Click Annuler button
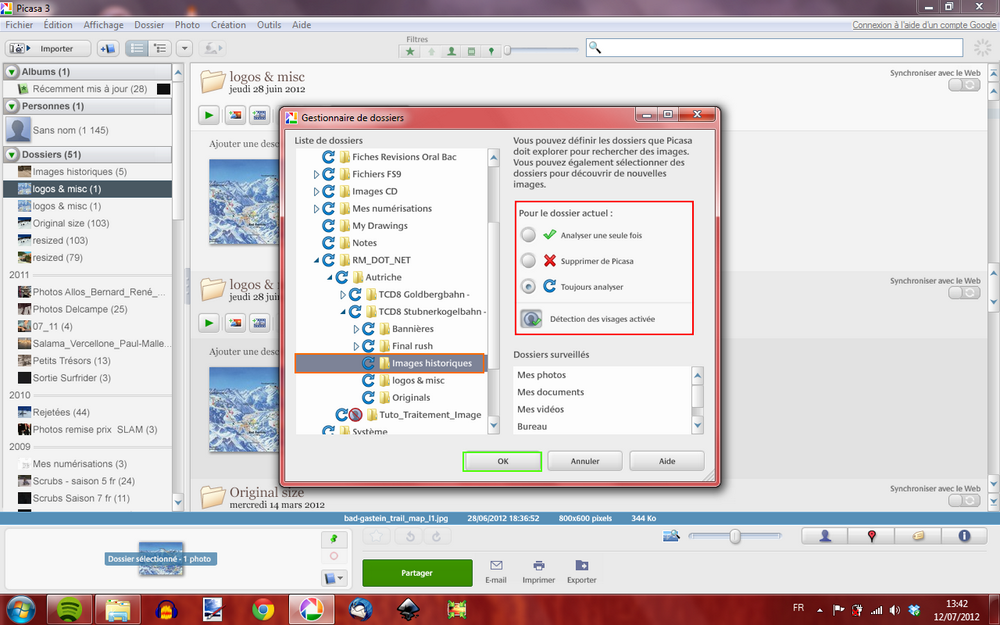The width and height of the screenshot is (1000, 625). (585, 461)
